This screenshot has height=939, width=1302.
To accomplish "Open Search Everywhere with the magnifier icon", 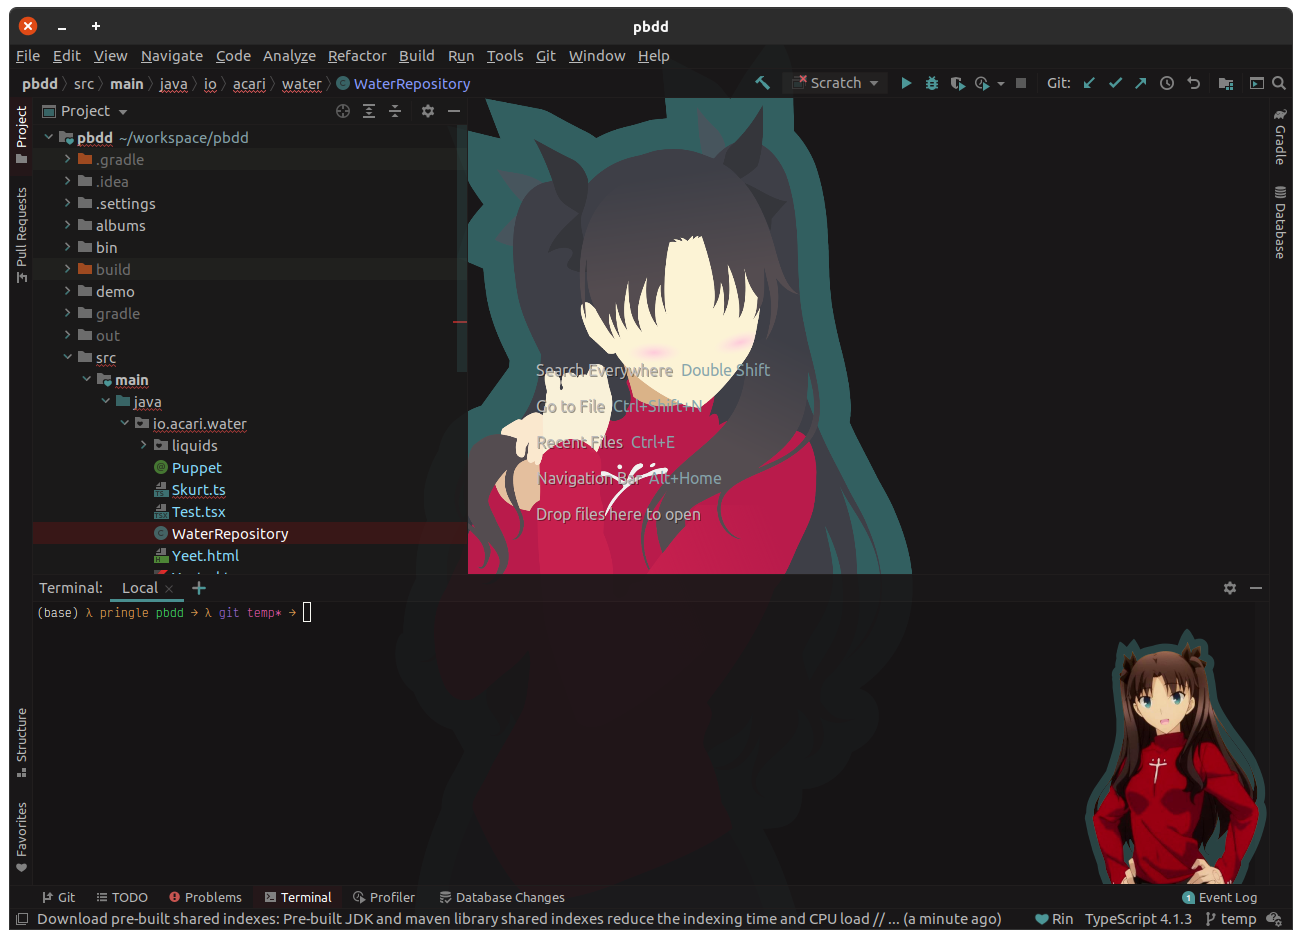I will point(1279,83).
